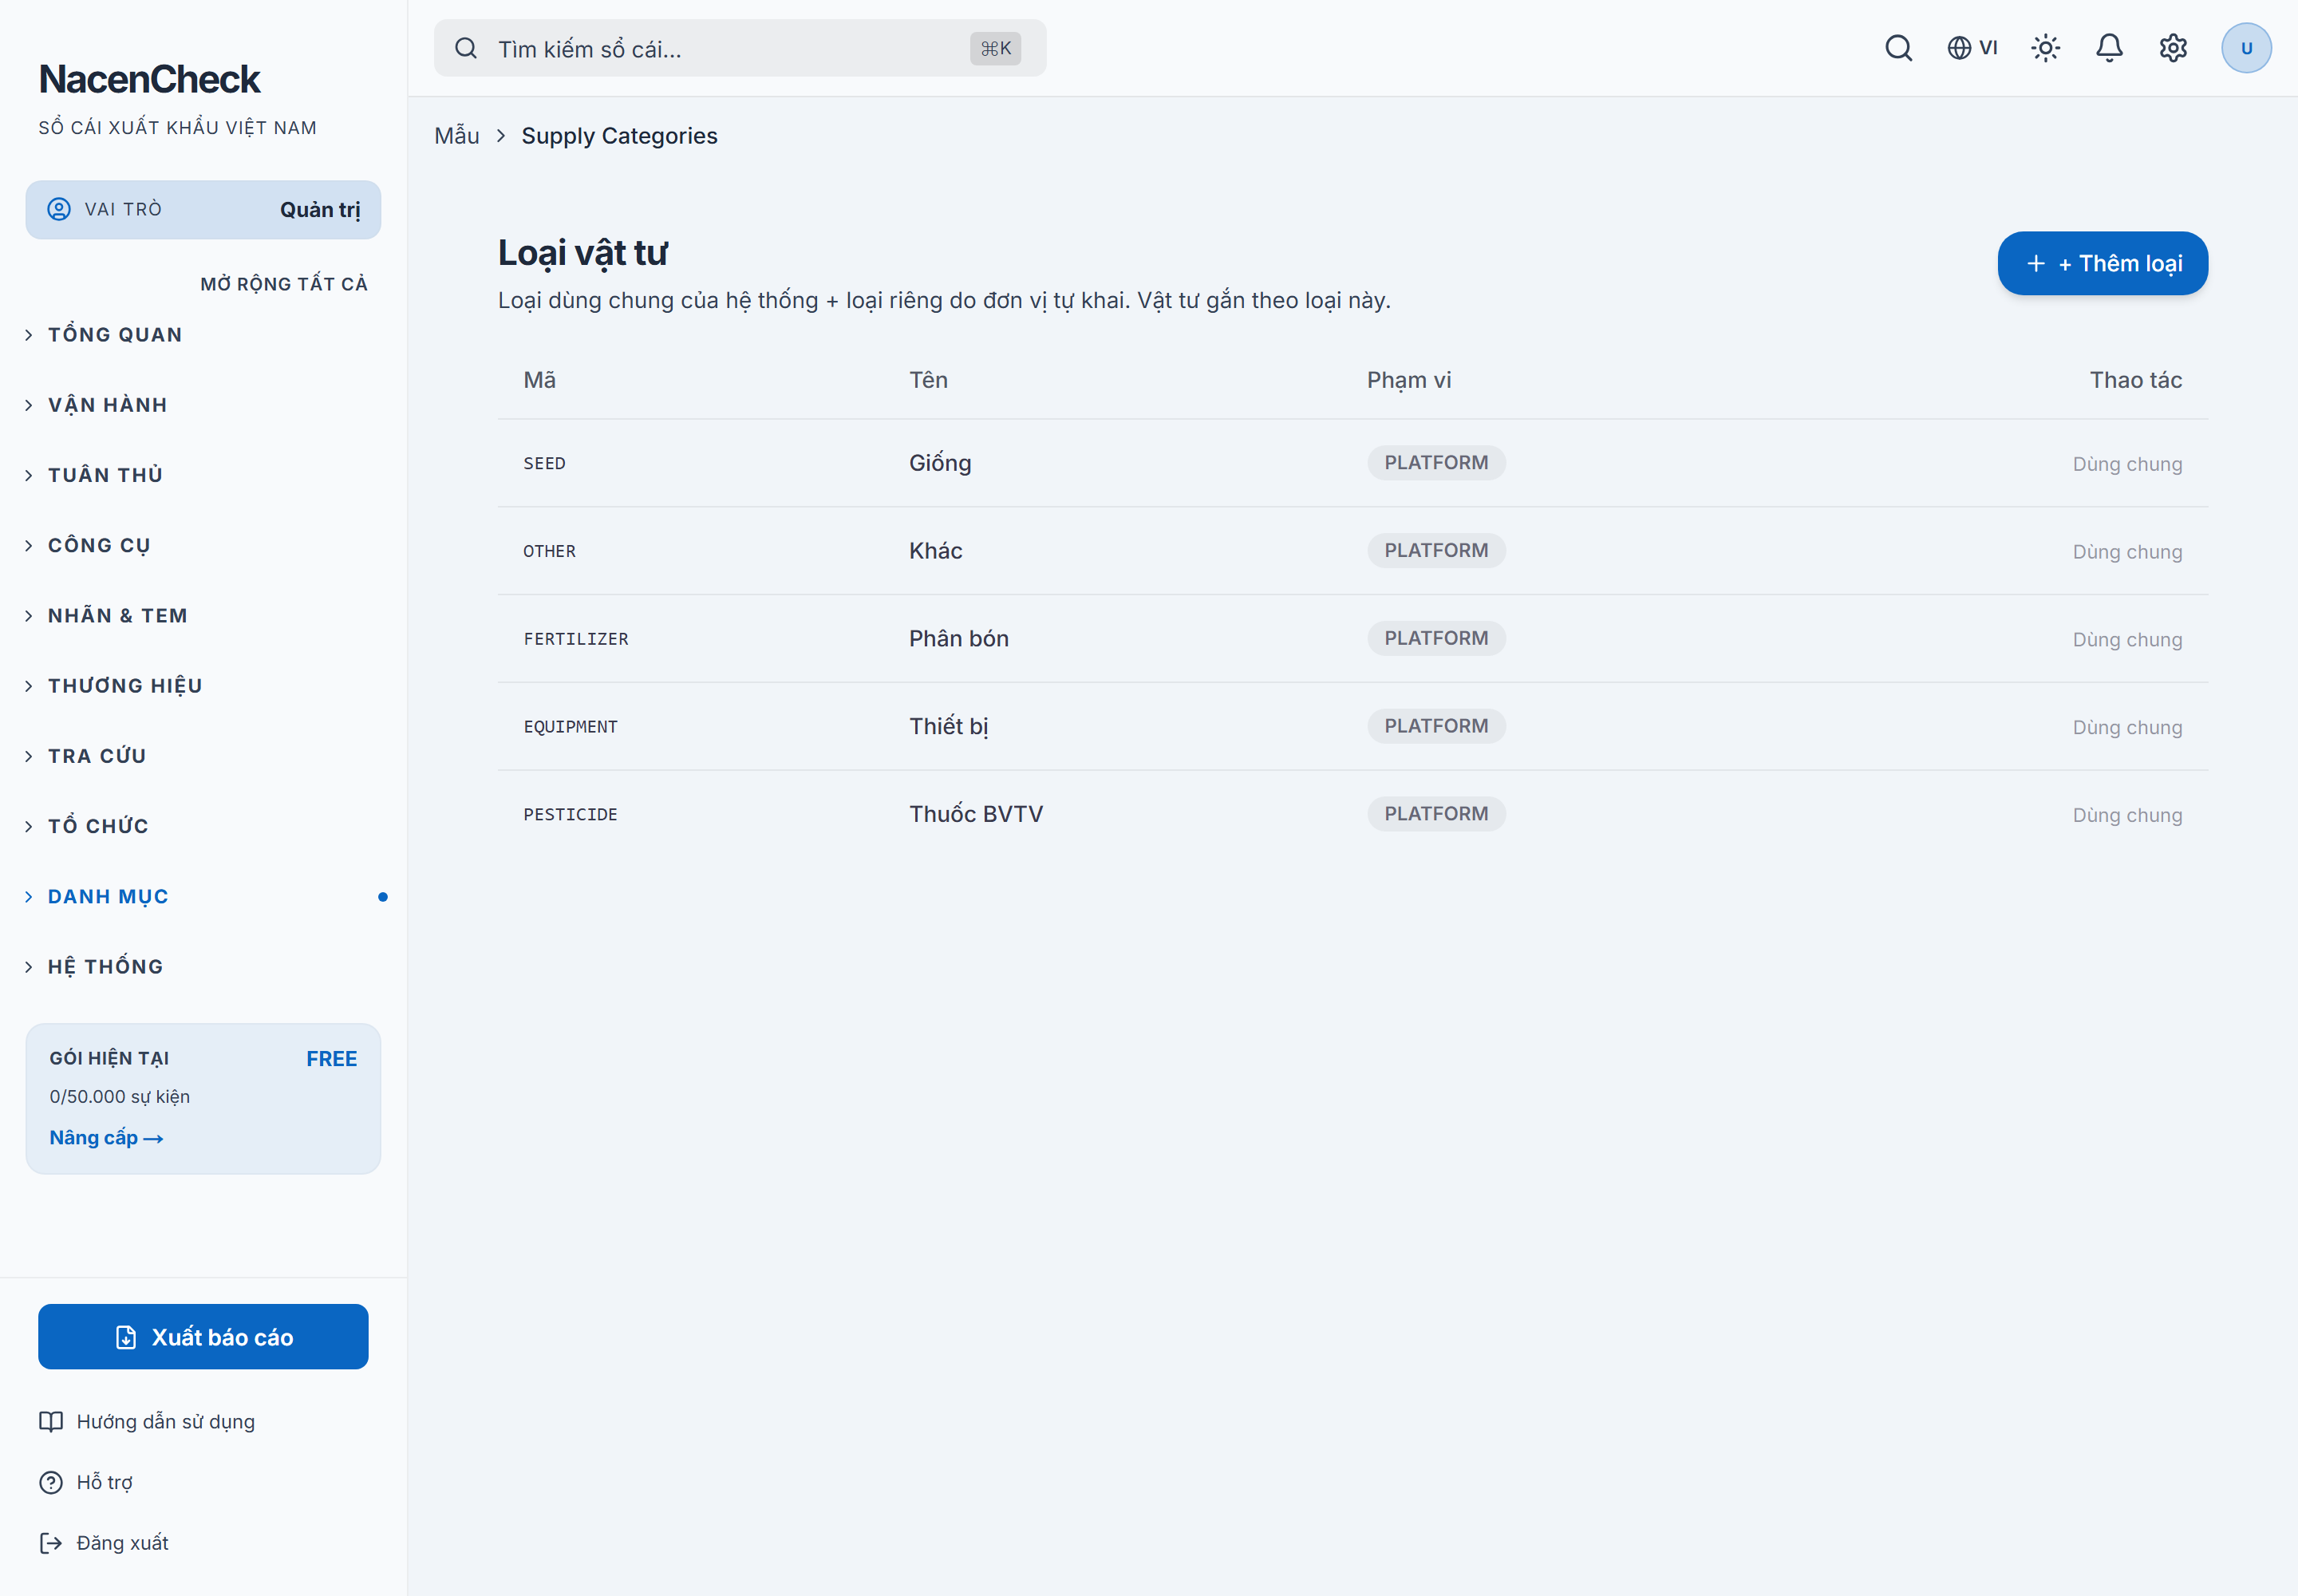
Task: Expand the Nhãn & Tem section
Action: [x=203, y=615]
